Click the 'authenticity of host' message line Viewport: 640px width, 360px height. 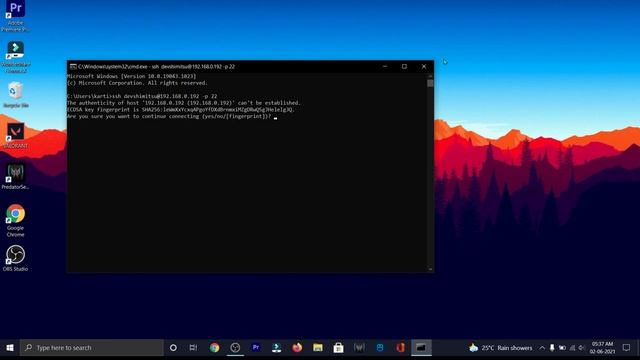184,103
